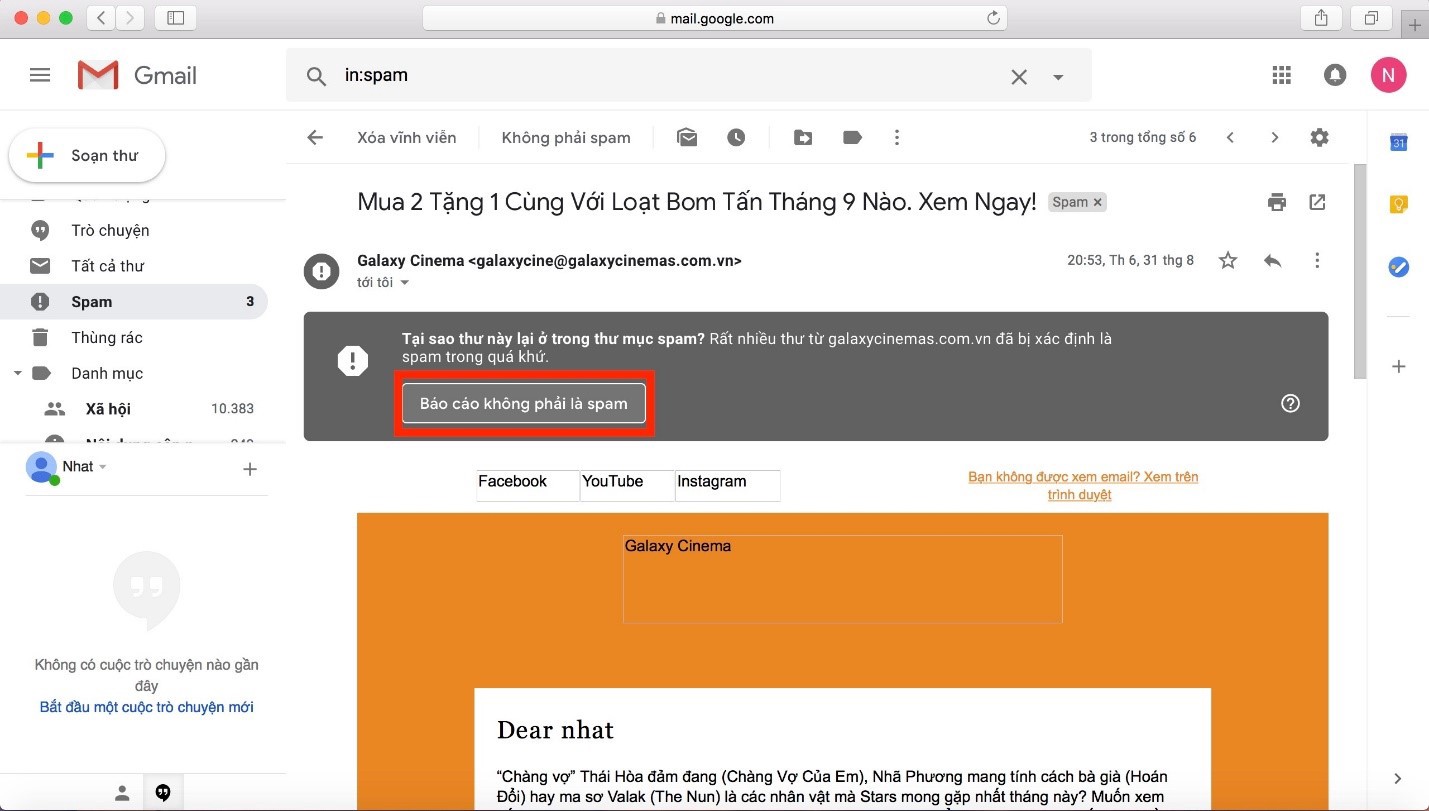Click the Galaxy Cinema image placeholder
The width and height of the screenshot is (1429, 811).
coord(842,579)
